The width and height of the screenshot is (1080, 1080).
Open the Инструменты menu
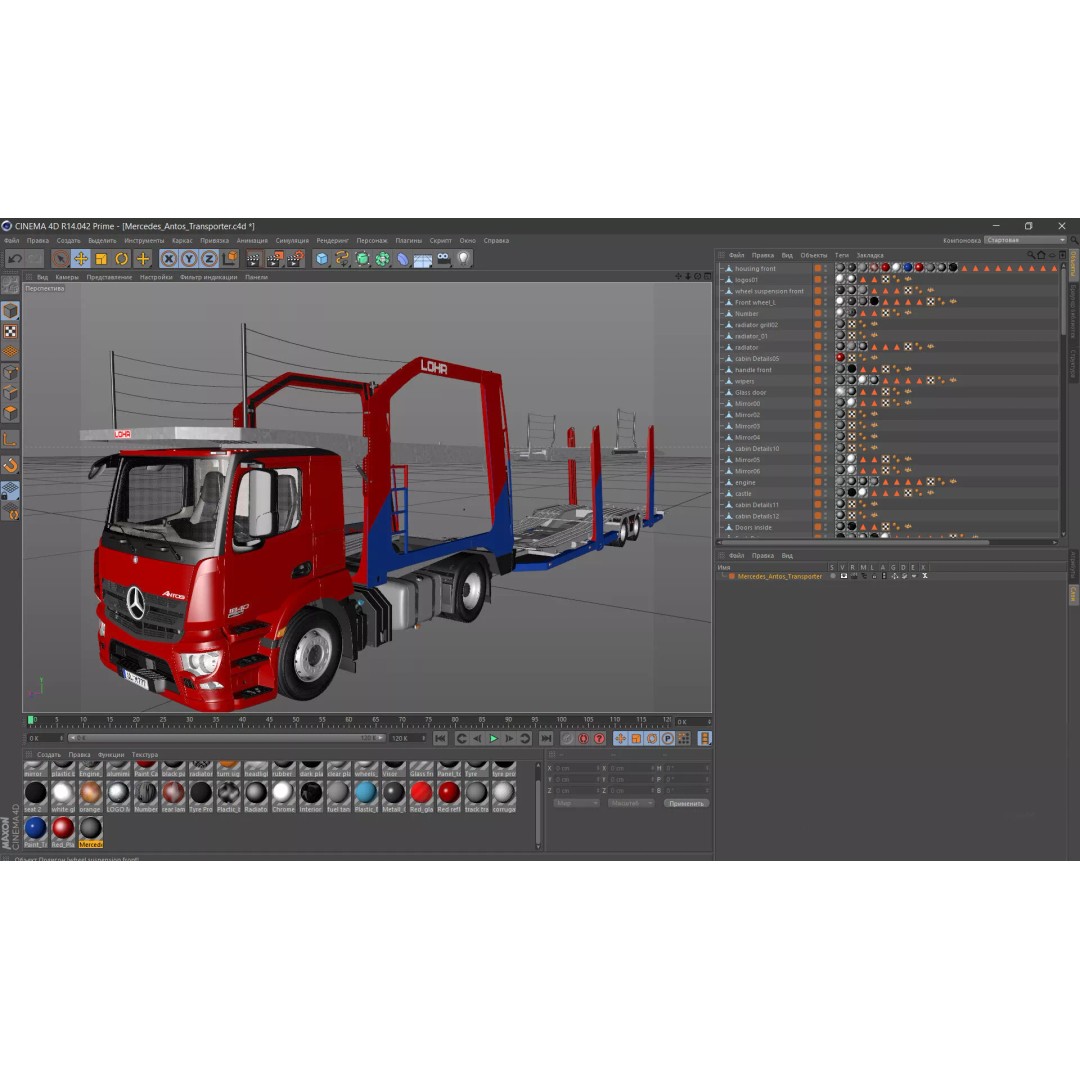coord(144,240)
